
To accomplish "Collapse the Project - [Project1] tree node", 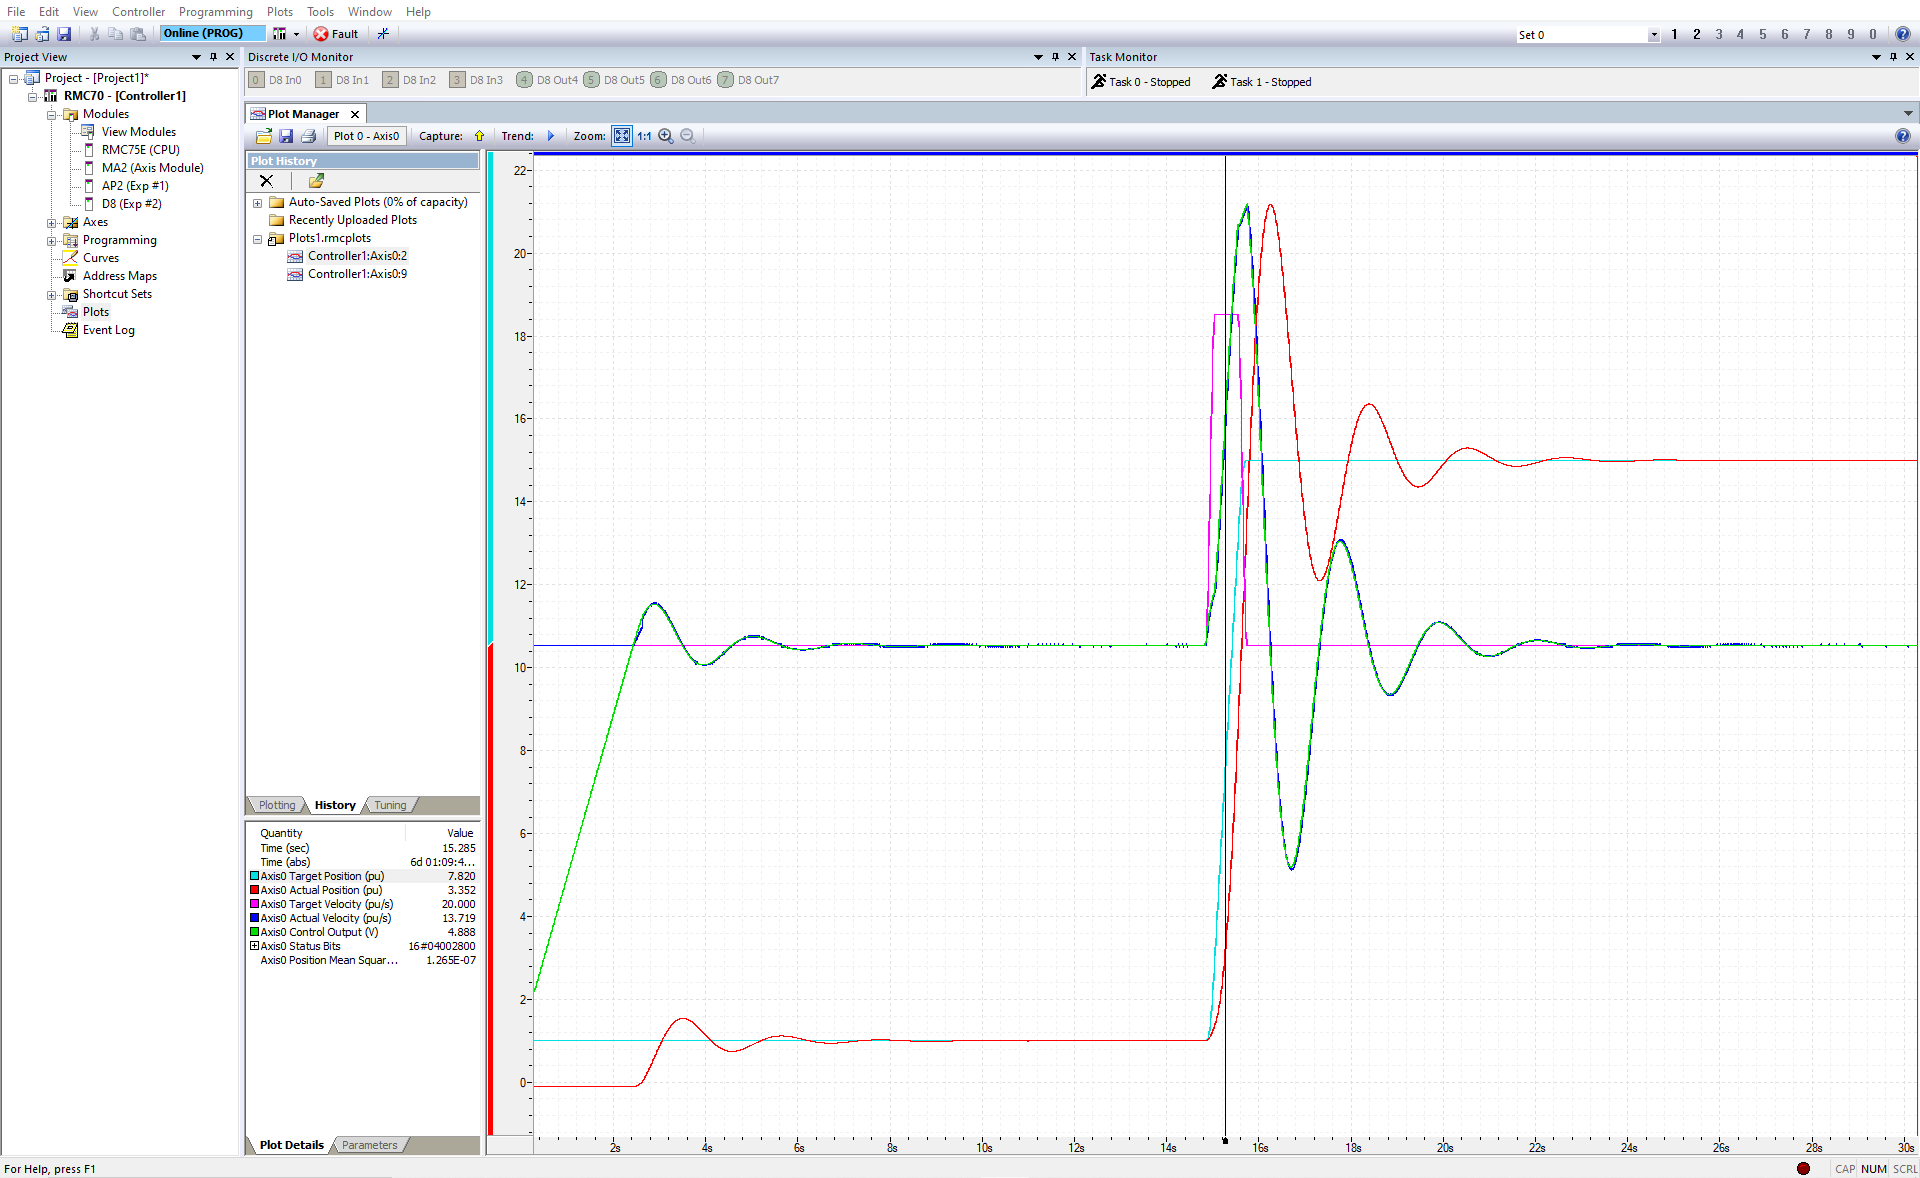I will [x=14, y=78].
